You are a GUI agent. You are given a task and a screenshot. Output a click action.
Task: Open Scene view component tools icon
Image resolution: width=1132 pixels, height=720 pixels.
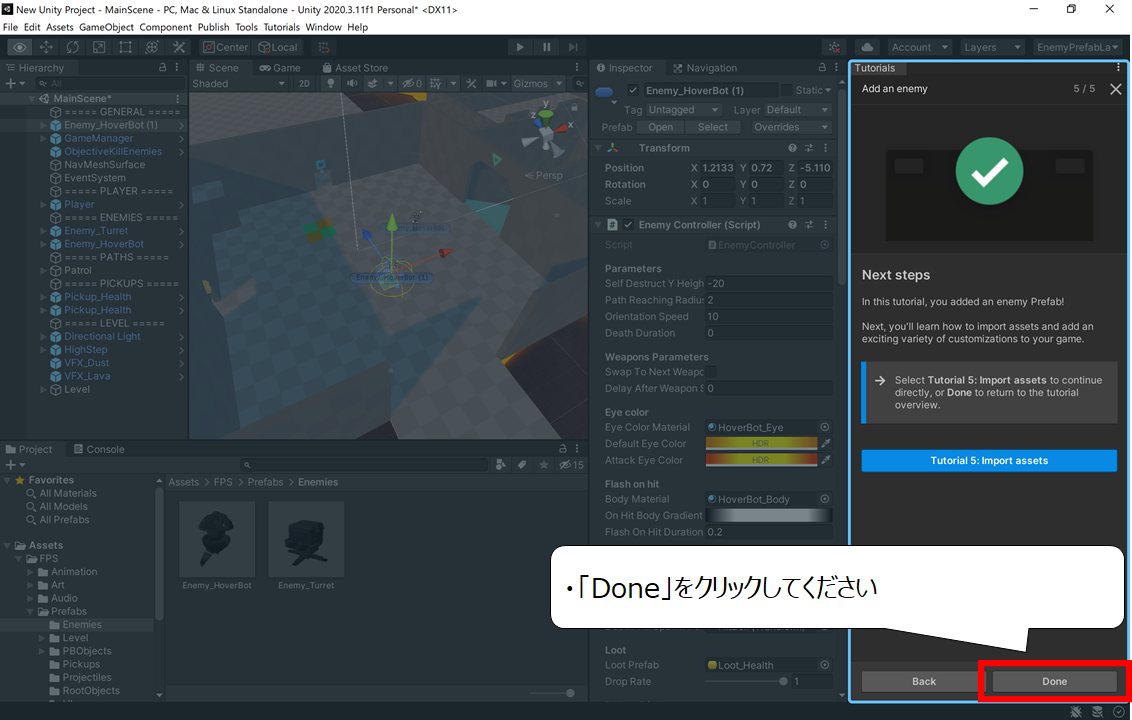coord(471,84)
